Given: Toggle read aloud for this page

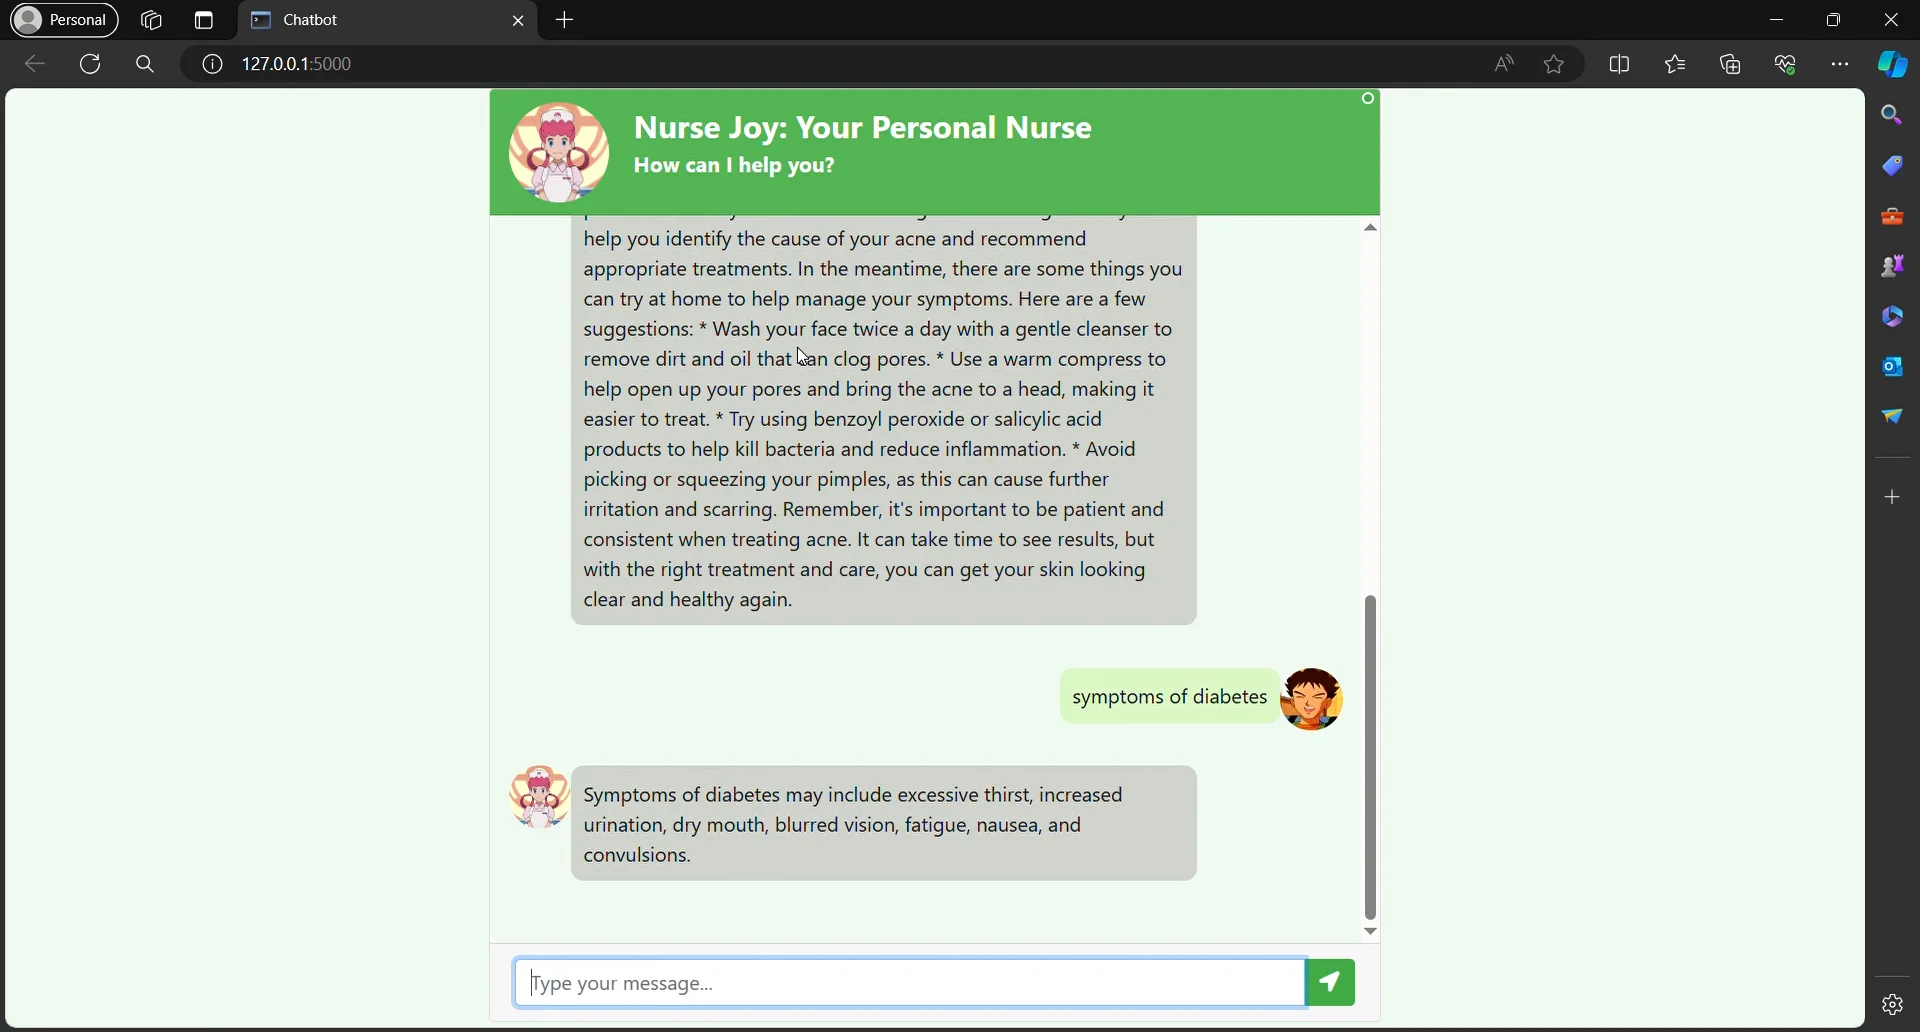Looking at the screenshot, I should click(1504, 65).
